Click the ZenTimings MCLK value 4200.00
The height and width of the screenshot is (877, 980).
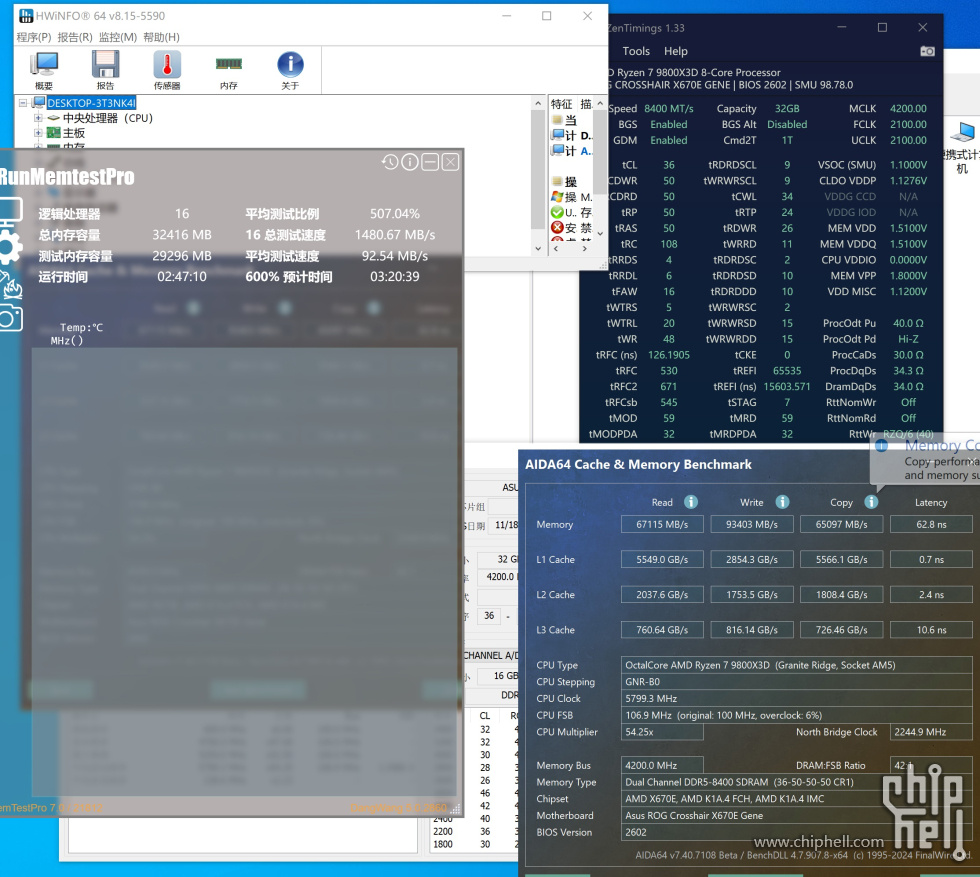908,108
